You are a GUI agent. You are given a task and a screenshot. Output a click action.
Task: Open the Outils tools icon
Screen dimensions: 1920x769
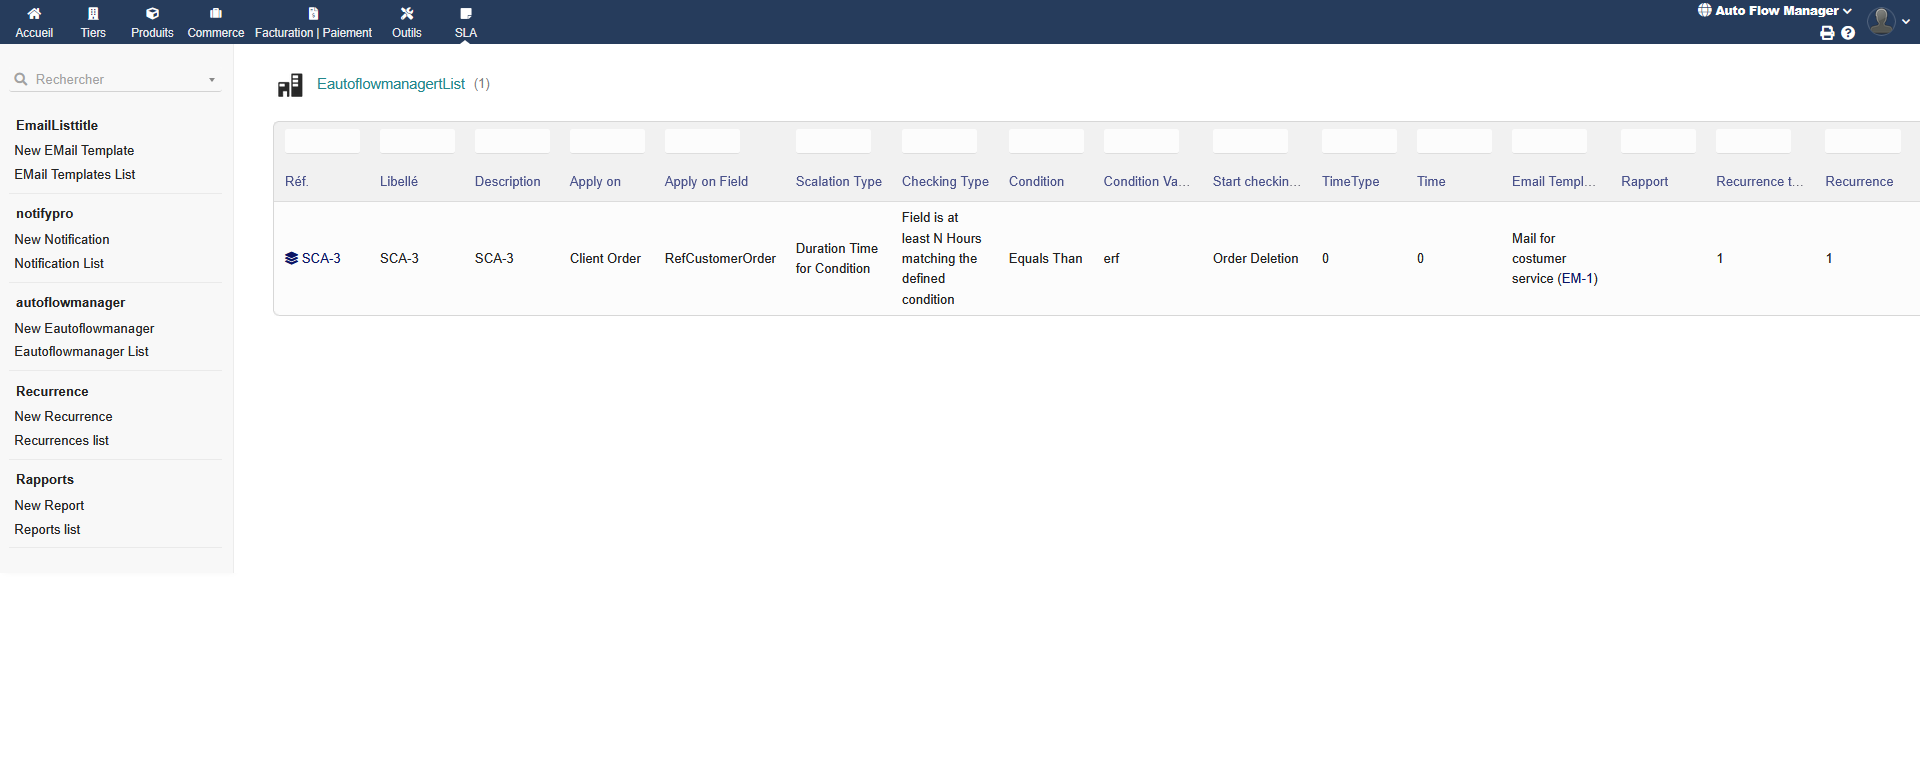point(406,14)
